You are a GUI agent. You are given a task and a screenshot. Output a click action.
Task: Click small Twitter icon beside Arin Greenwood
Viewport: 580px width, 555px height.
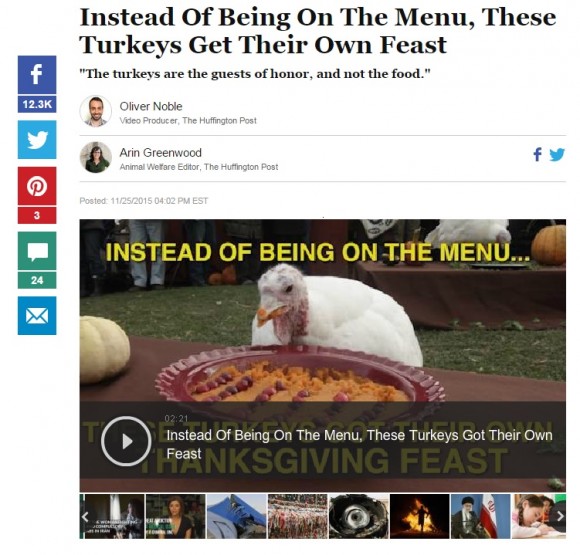tap(557, 155)
